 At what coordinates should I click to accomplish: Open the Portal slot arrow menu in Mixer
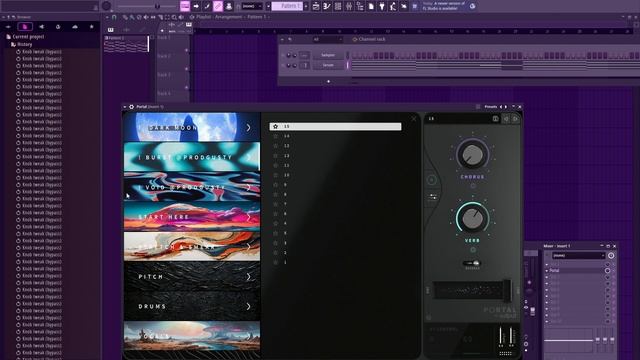tap(547, 270)
